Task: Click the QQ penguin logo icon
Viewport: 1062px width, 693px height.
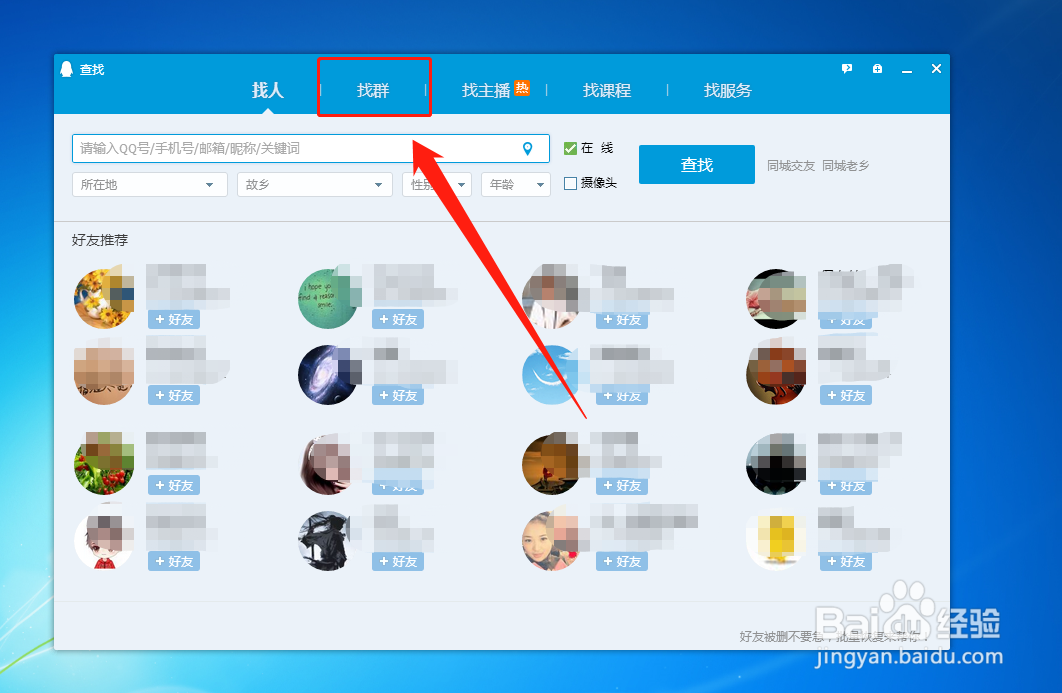Action: (66, 69)
